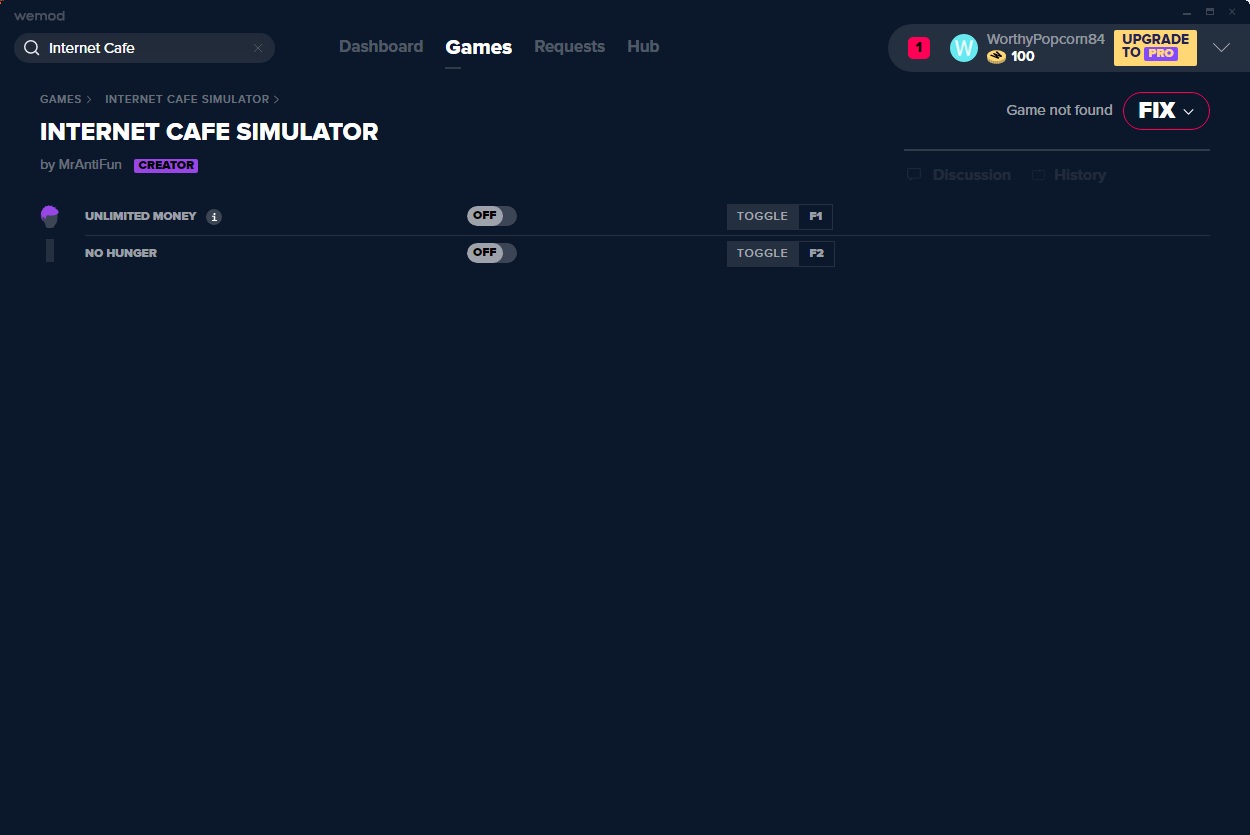
Task: Enable the Unlimited Money cheat toggle
Action: (x=491, y=216)
